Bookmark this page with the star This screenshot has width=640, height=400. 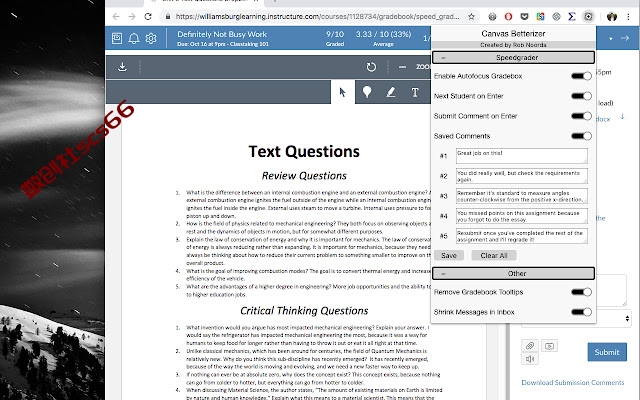point(471,16)
